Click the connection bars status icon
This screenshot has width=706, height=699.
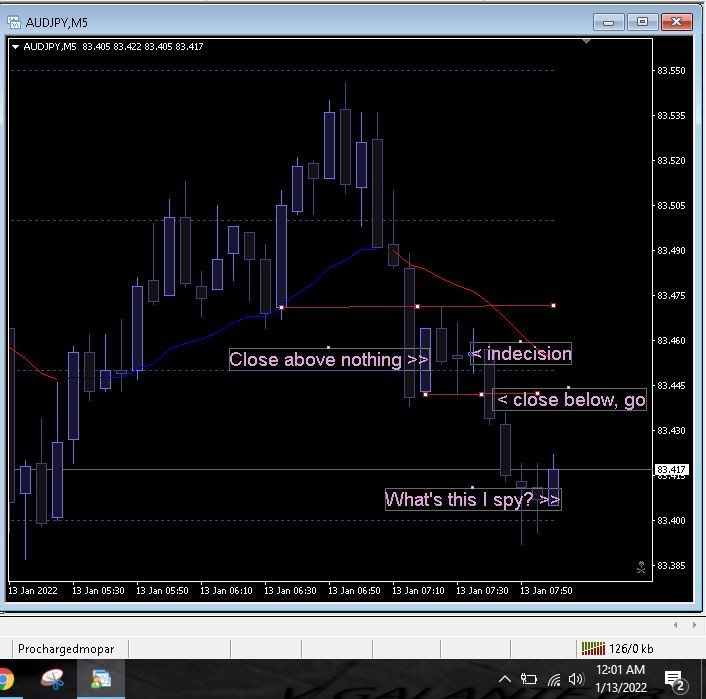click(593, 649)
